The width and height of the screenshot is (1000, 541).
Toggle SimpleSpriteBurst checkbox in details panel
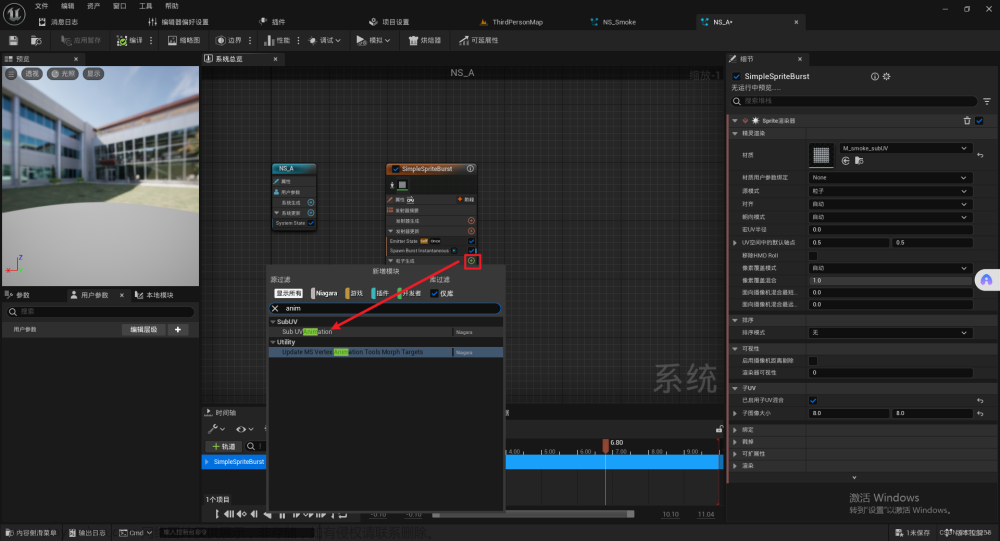737,76
